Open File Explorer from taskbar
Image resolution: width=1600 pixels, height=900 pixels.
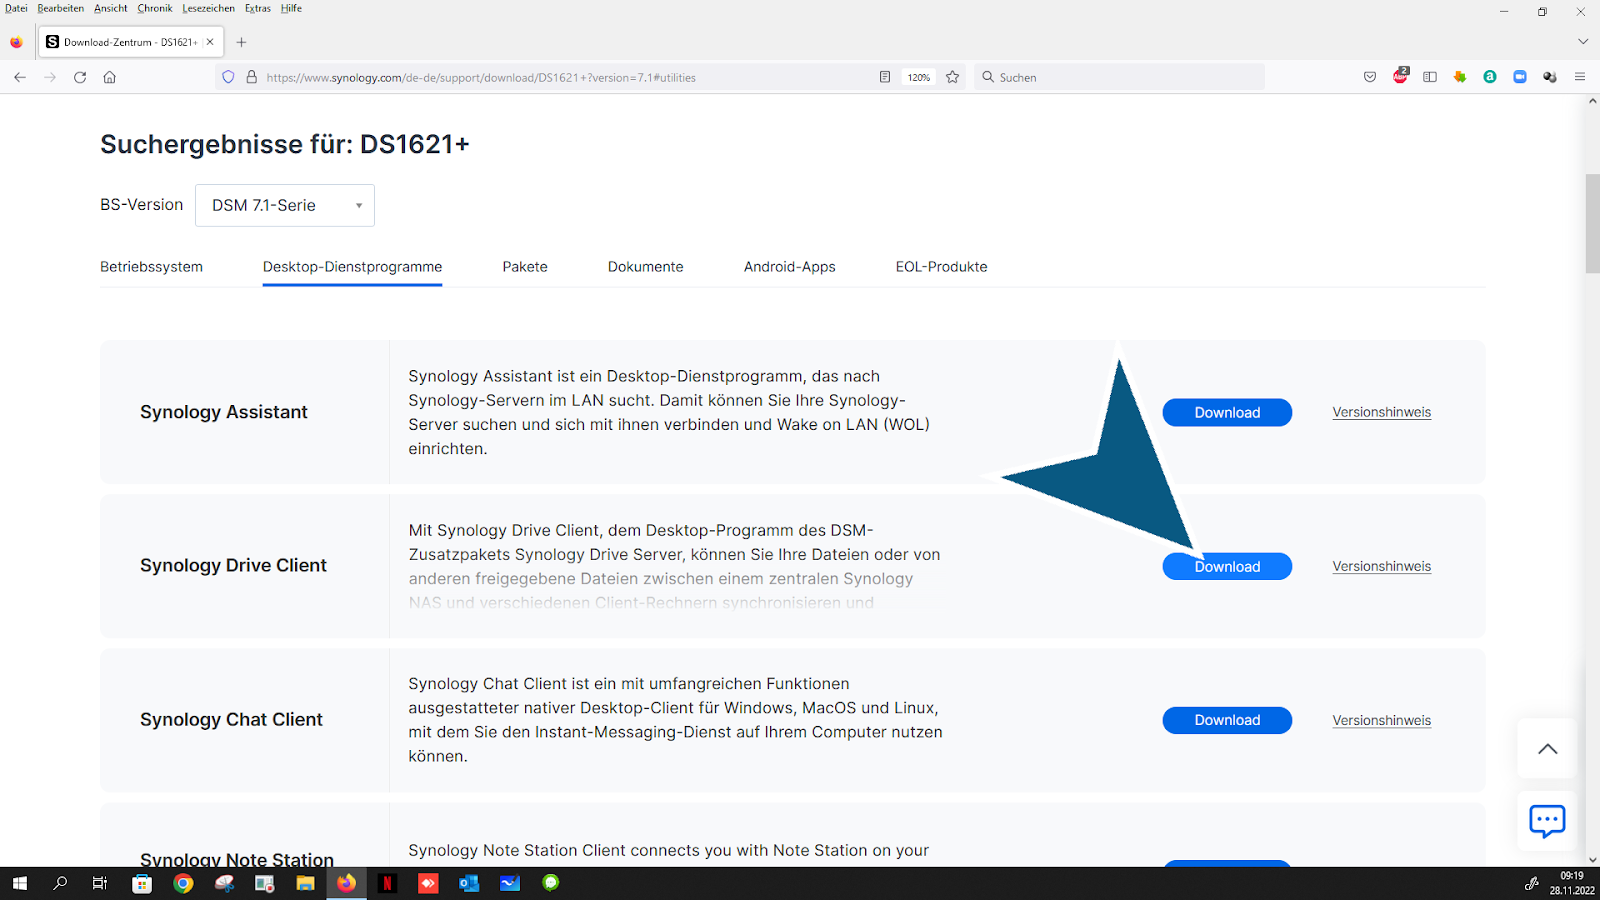tap(305, 883)
